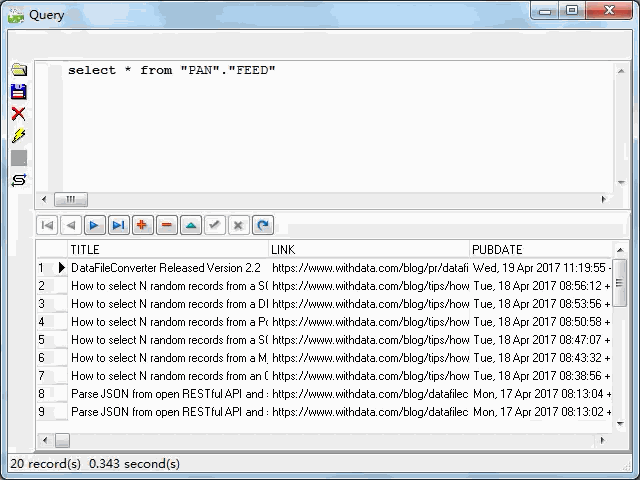Image resolution: width=640 pixels, height=480 pixels.
Task: Click the edit record triangle button
Action: pos(190,225)
